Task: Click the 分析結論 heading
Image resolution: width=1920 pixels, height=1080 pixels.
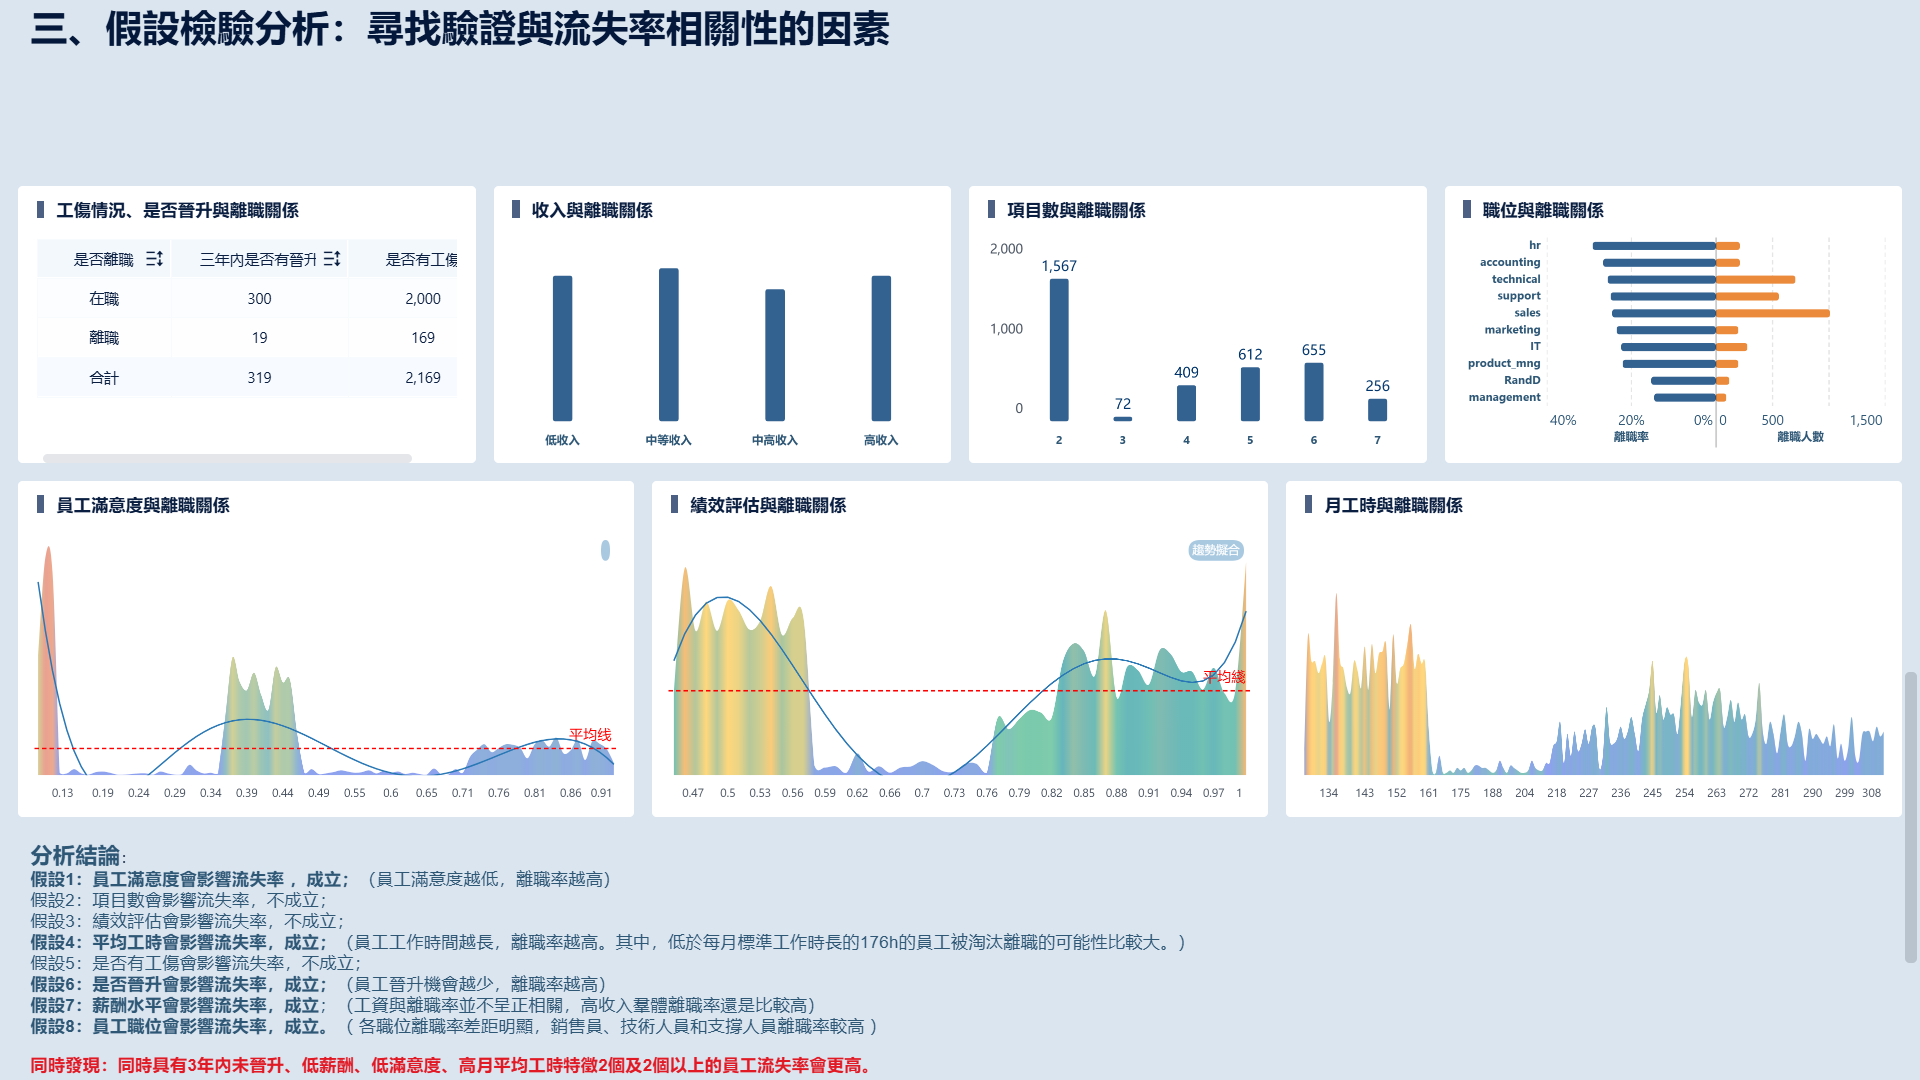Action: pos(75,856)
